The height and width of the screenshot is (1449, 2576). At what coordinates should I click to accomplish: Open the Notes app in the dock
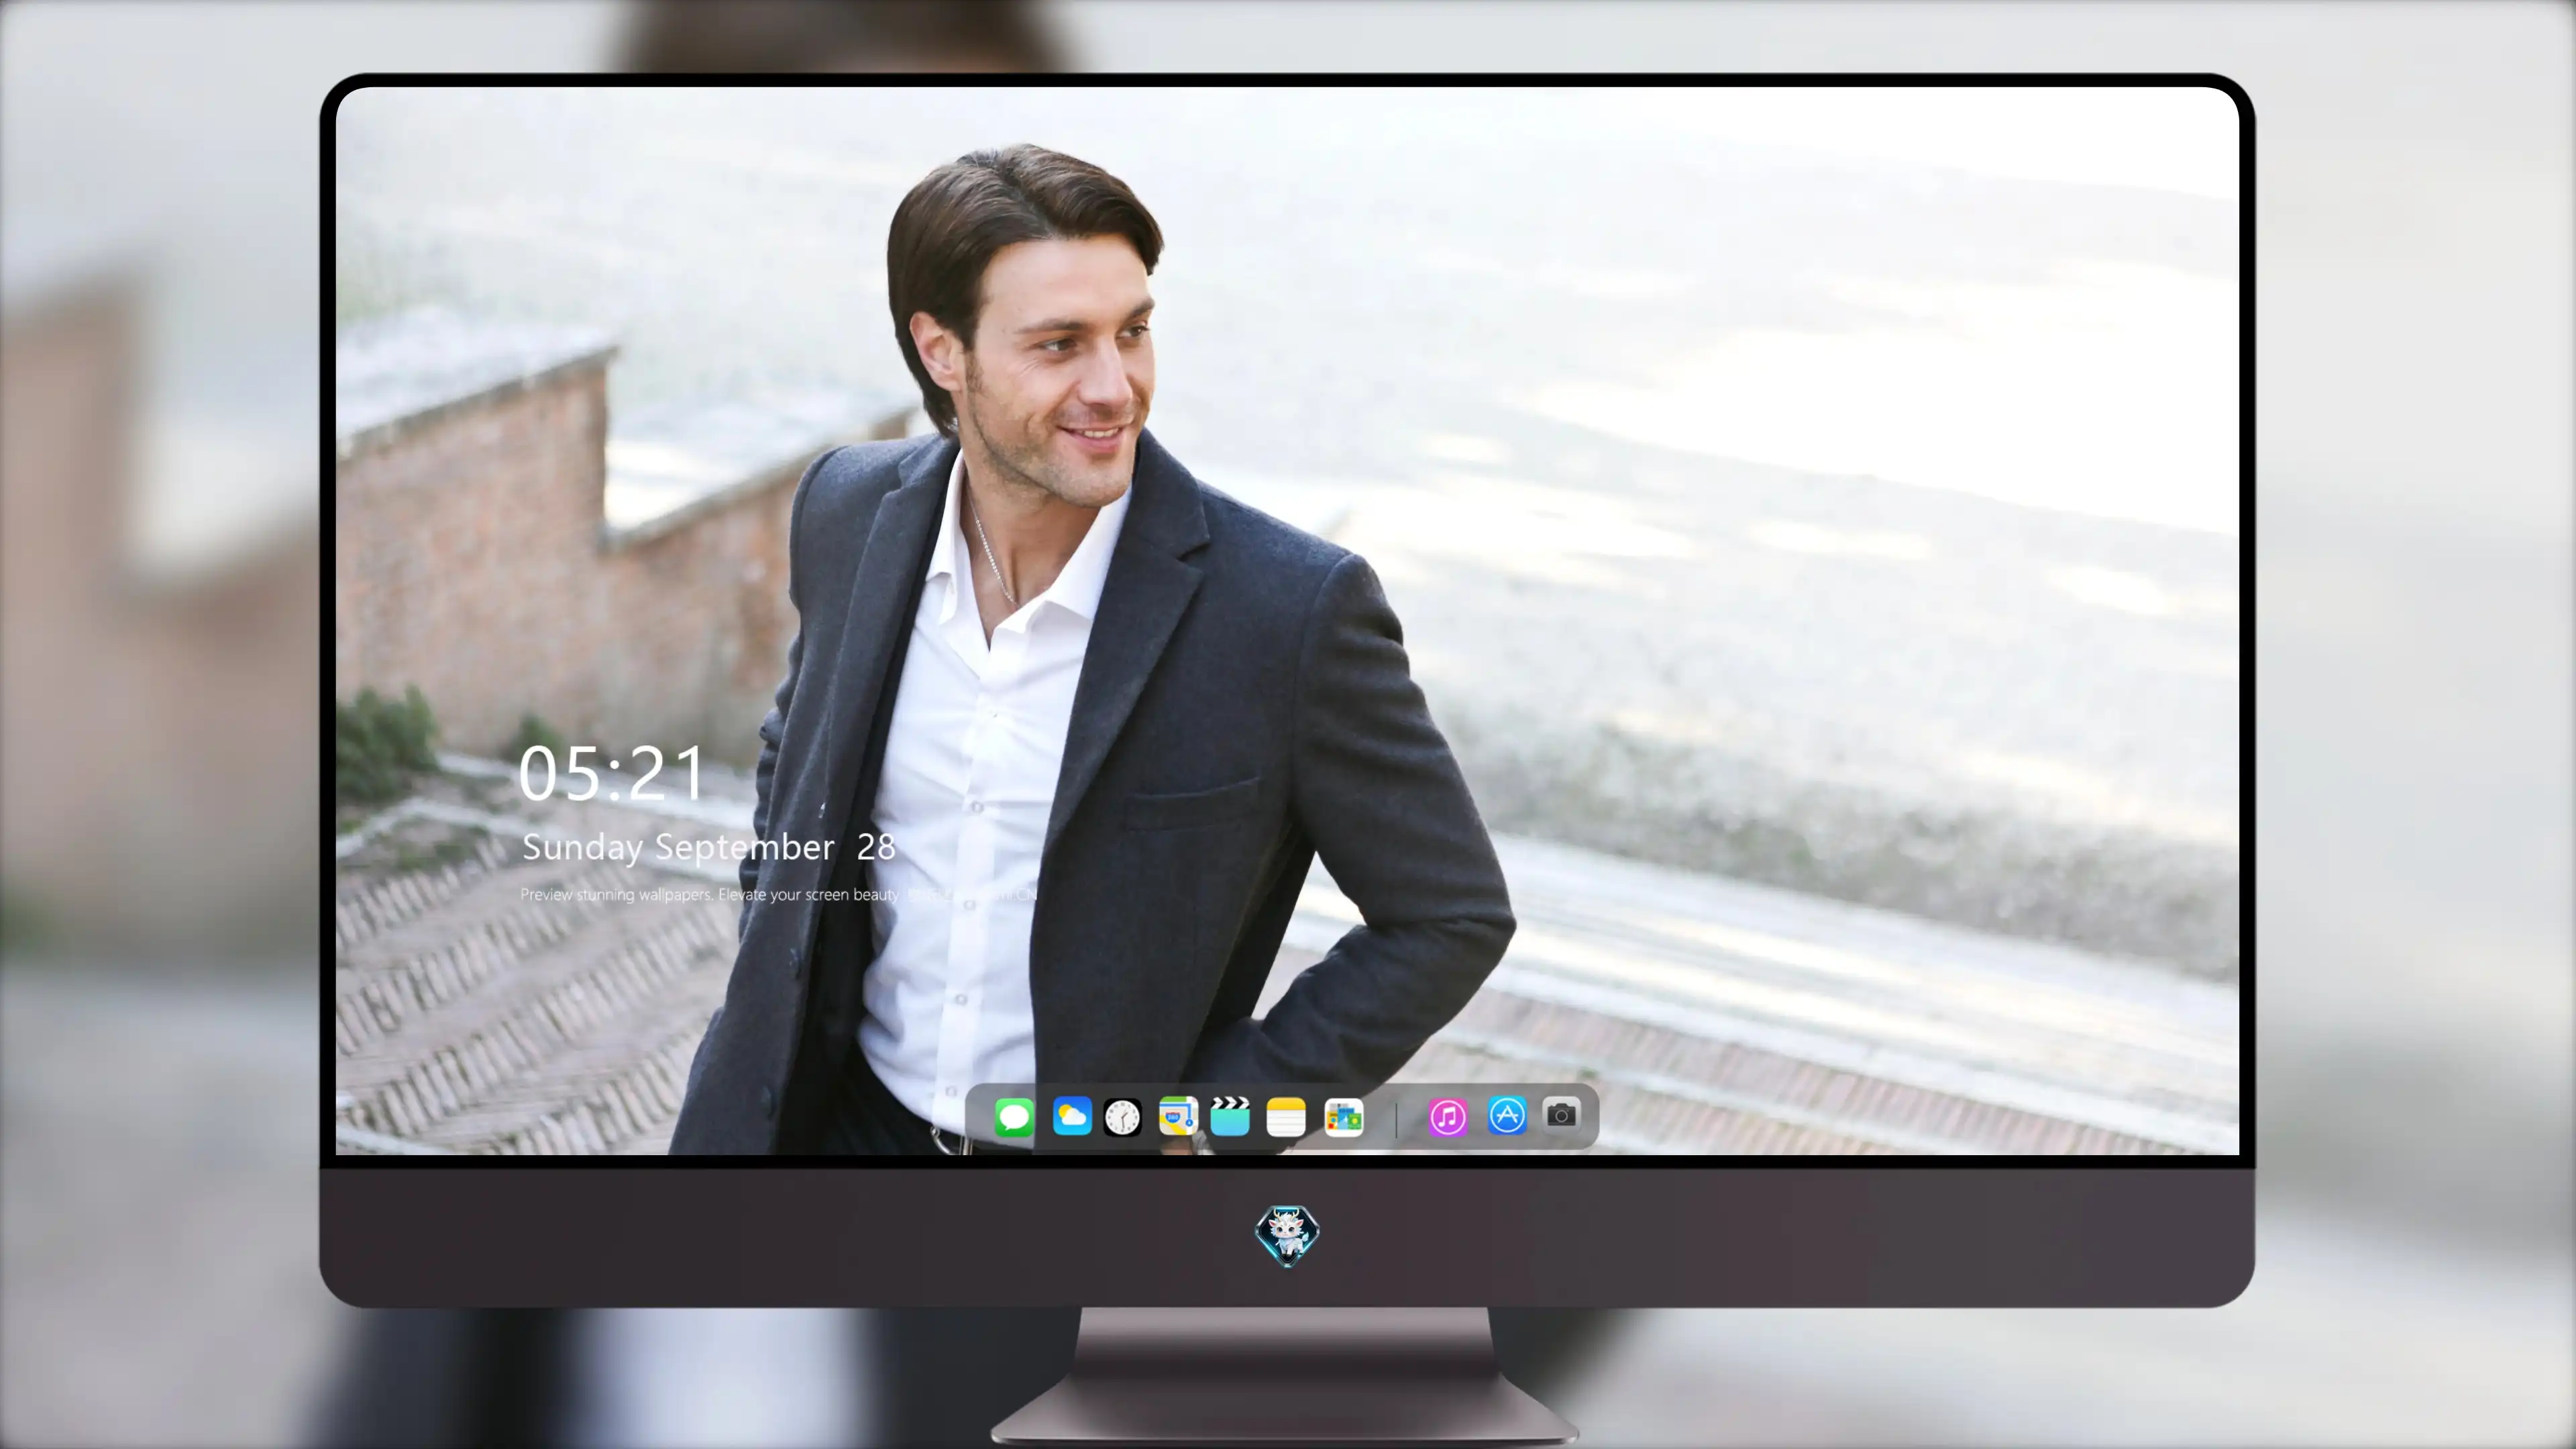click(1286, 1117)
